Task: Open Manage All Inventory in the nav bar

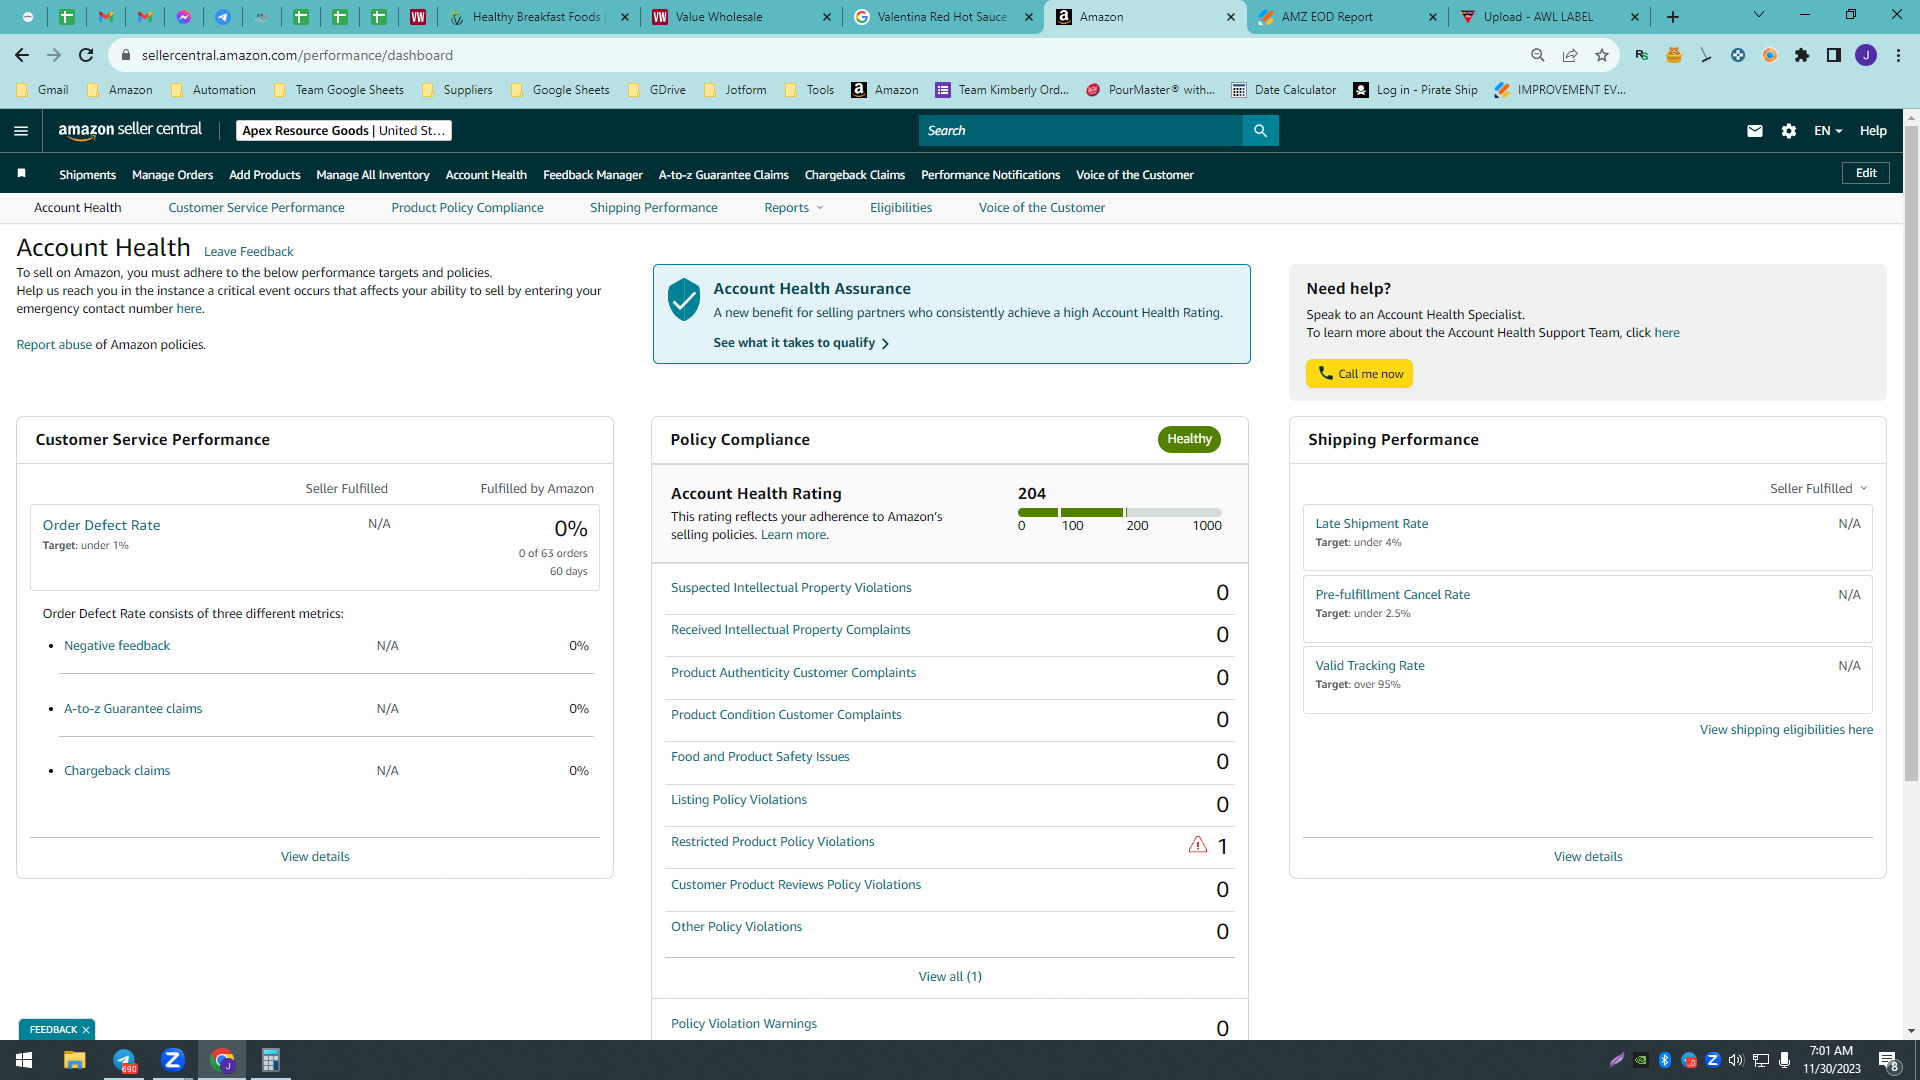Action: (x=373, y=175)
